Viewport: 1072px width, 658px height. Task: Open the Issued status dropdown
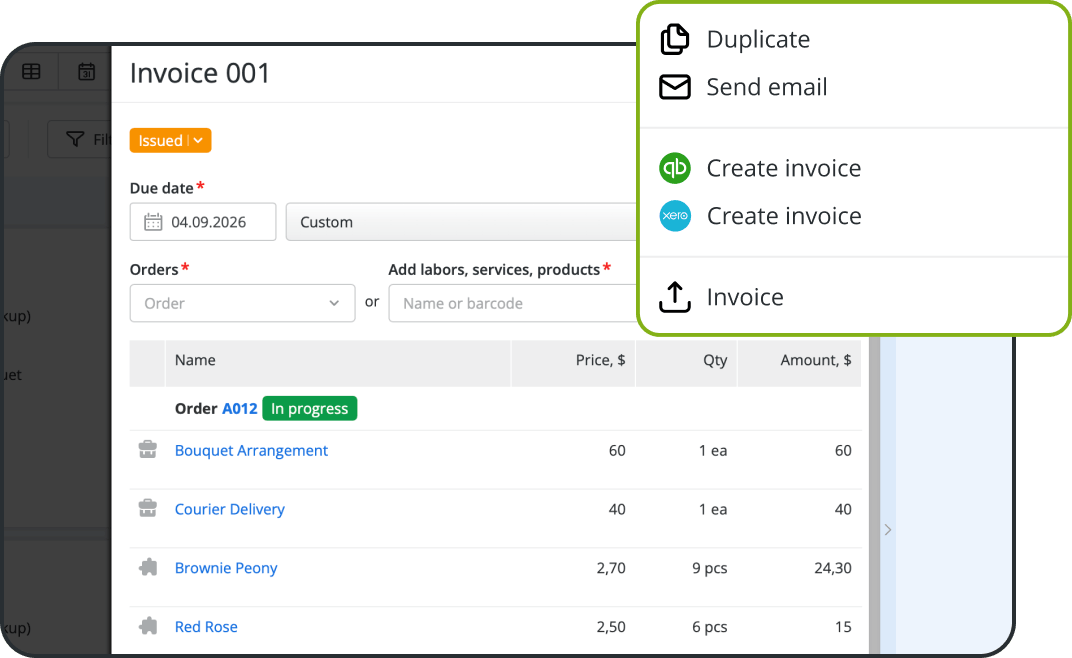(x=170, y=140)
